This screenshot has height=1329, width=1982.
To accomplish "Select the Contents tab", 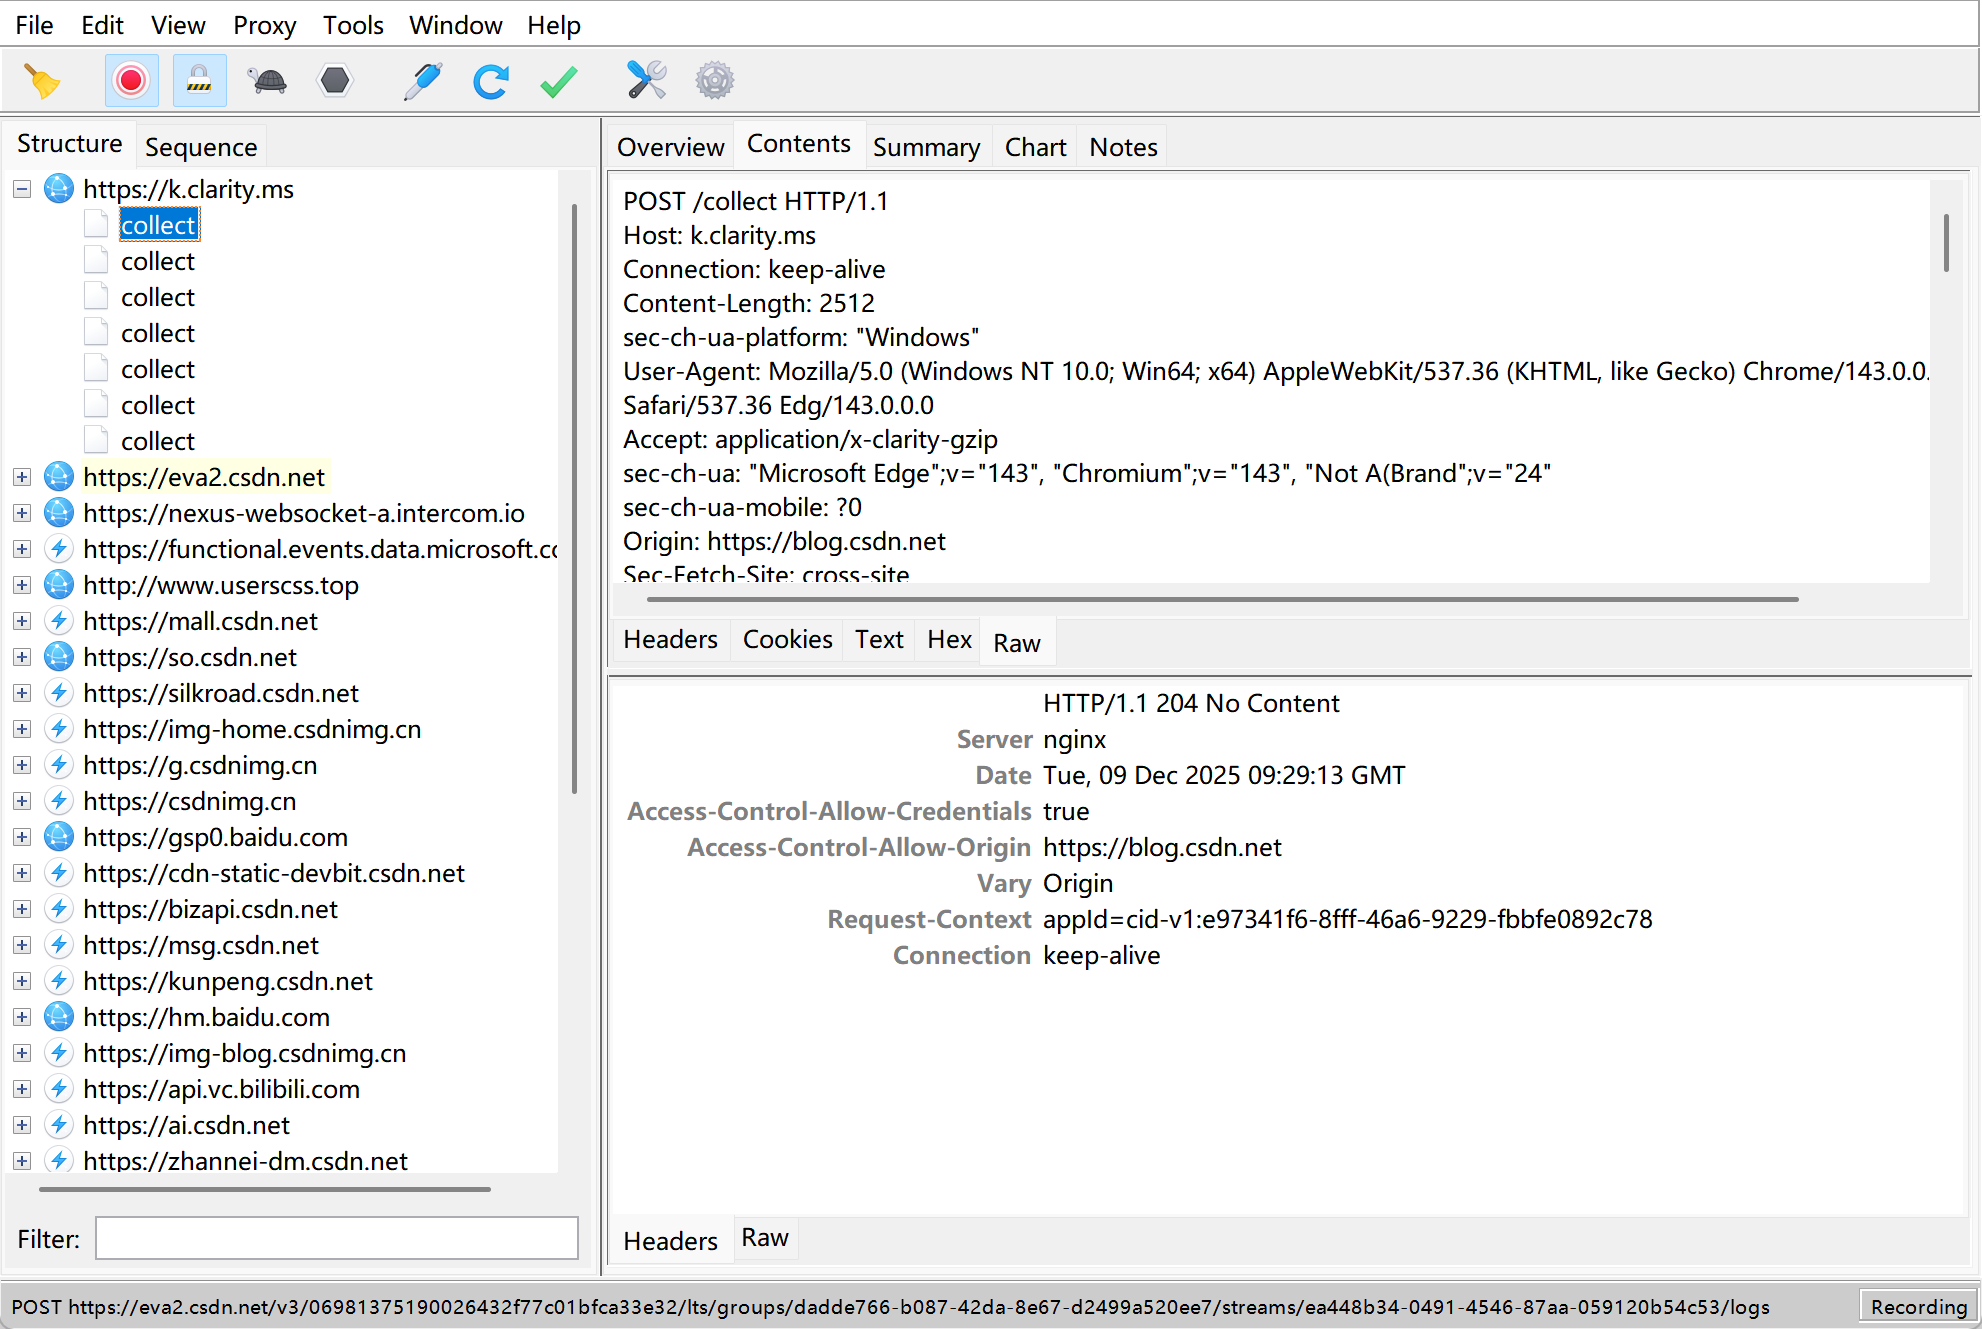I will tap(798, 144).
